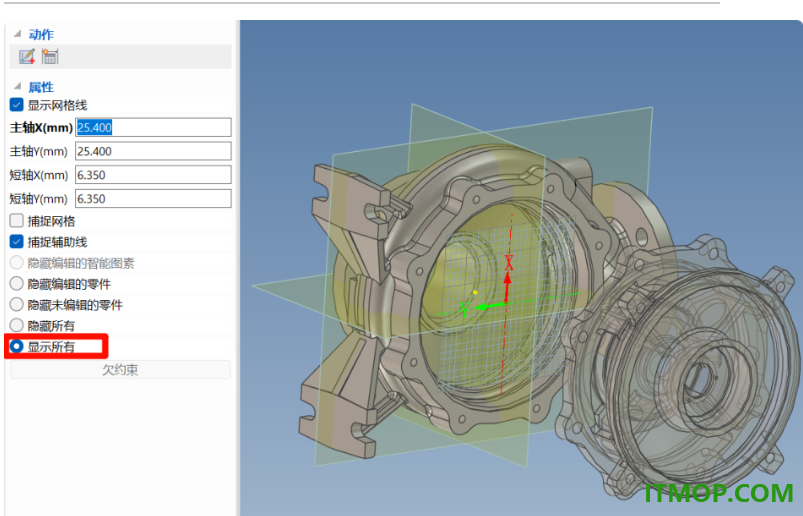Click the green Y axis arrow
803x516 pixels.
[489, 307]
